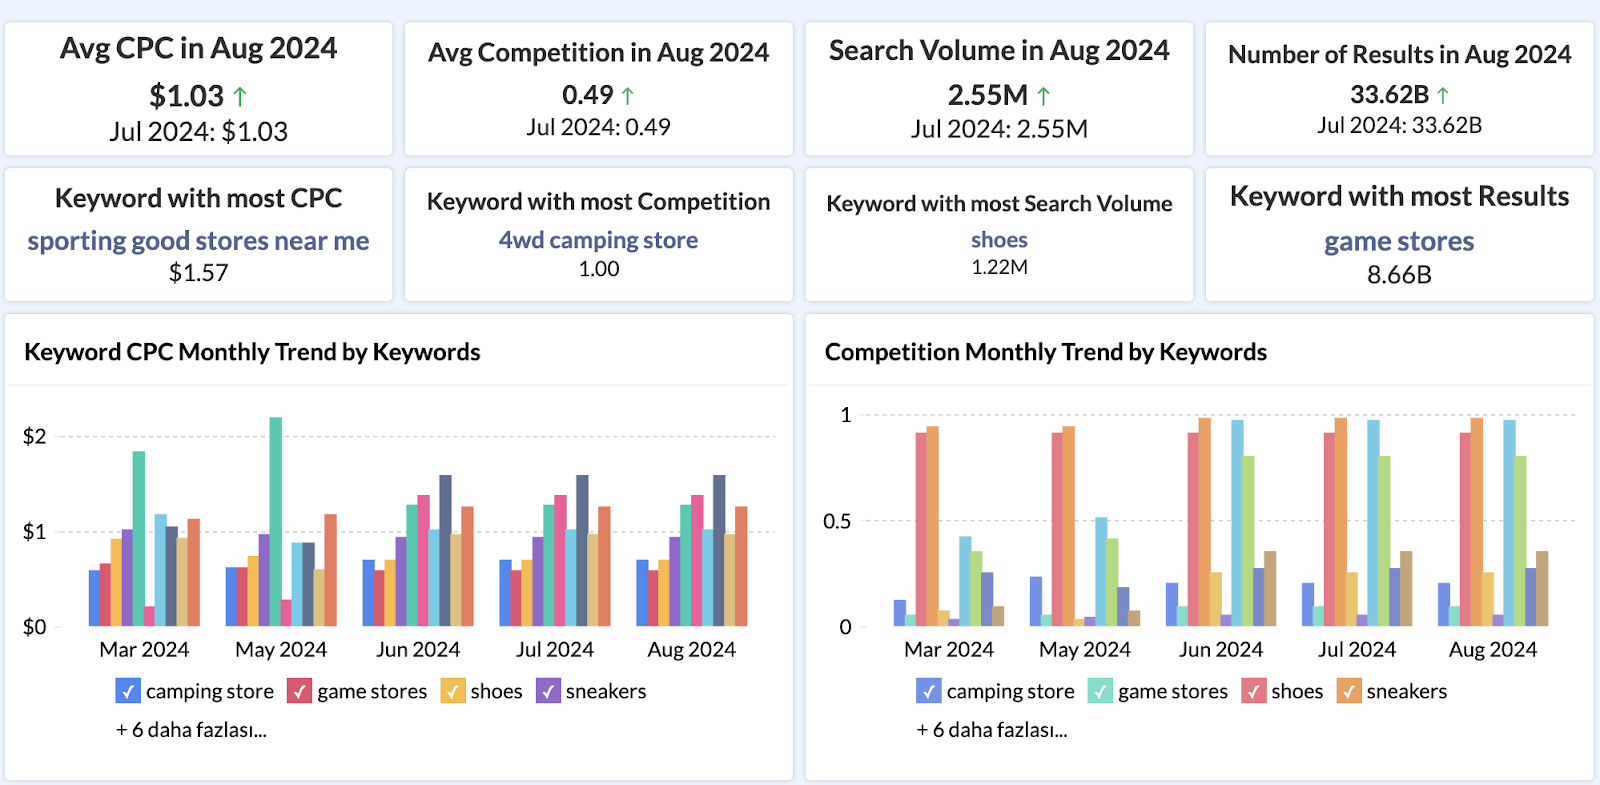Click the up arrow next to 0.49 competition
The height and width of the screenshot is (785, 1600).
[628, 96]
